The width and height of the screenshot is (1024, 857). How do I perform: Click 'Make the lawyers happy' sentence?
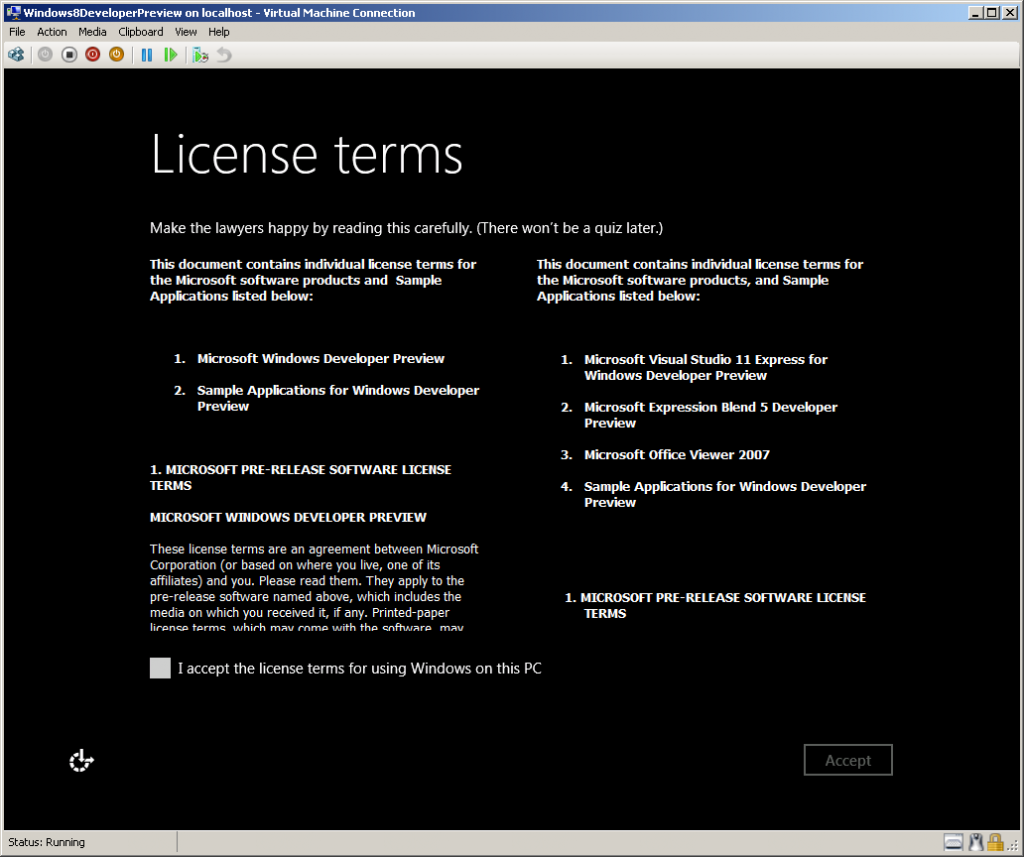coord(406,228)
